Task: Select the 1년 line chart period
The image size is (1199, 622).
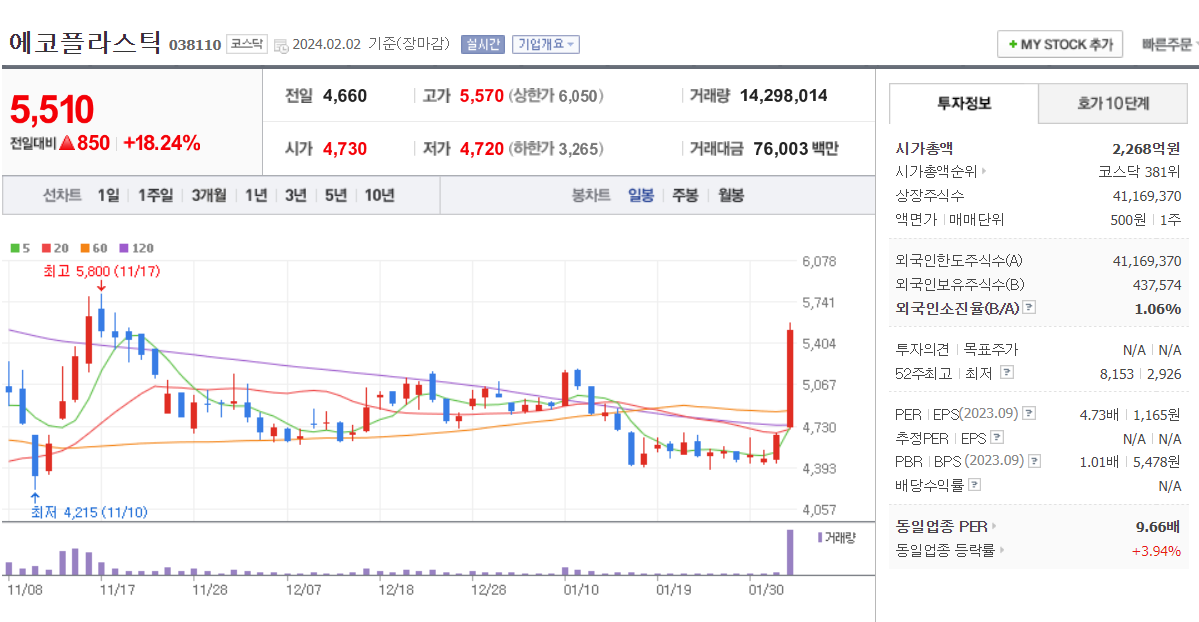Action: [x=256, y=195]
